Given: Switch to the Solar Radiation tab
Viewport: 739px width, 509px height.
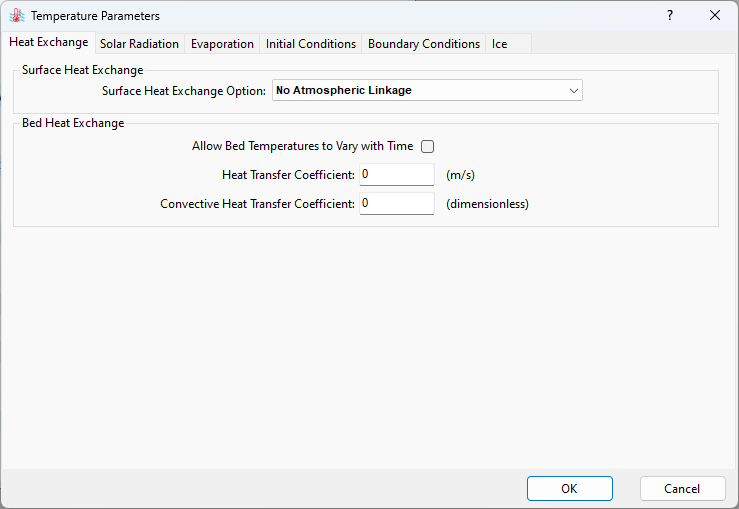Looking at the screenshot, I should click(139, 44).
